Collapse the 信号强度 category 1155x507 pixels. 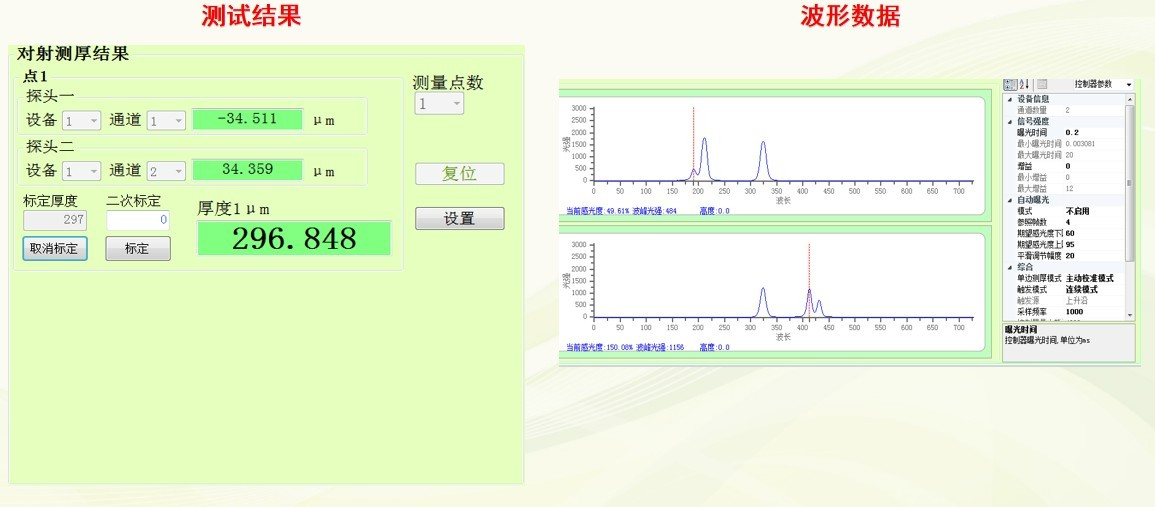point(1009,121)
